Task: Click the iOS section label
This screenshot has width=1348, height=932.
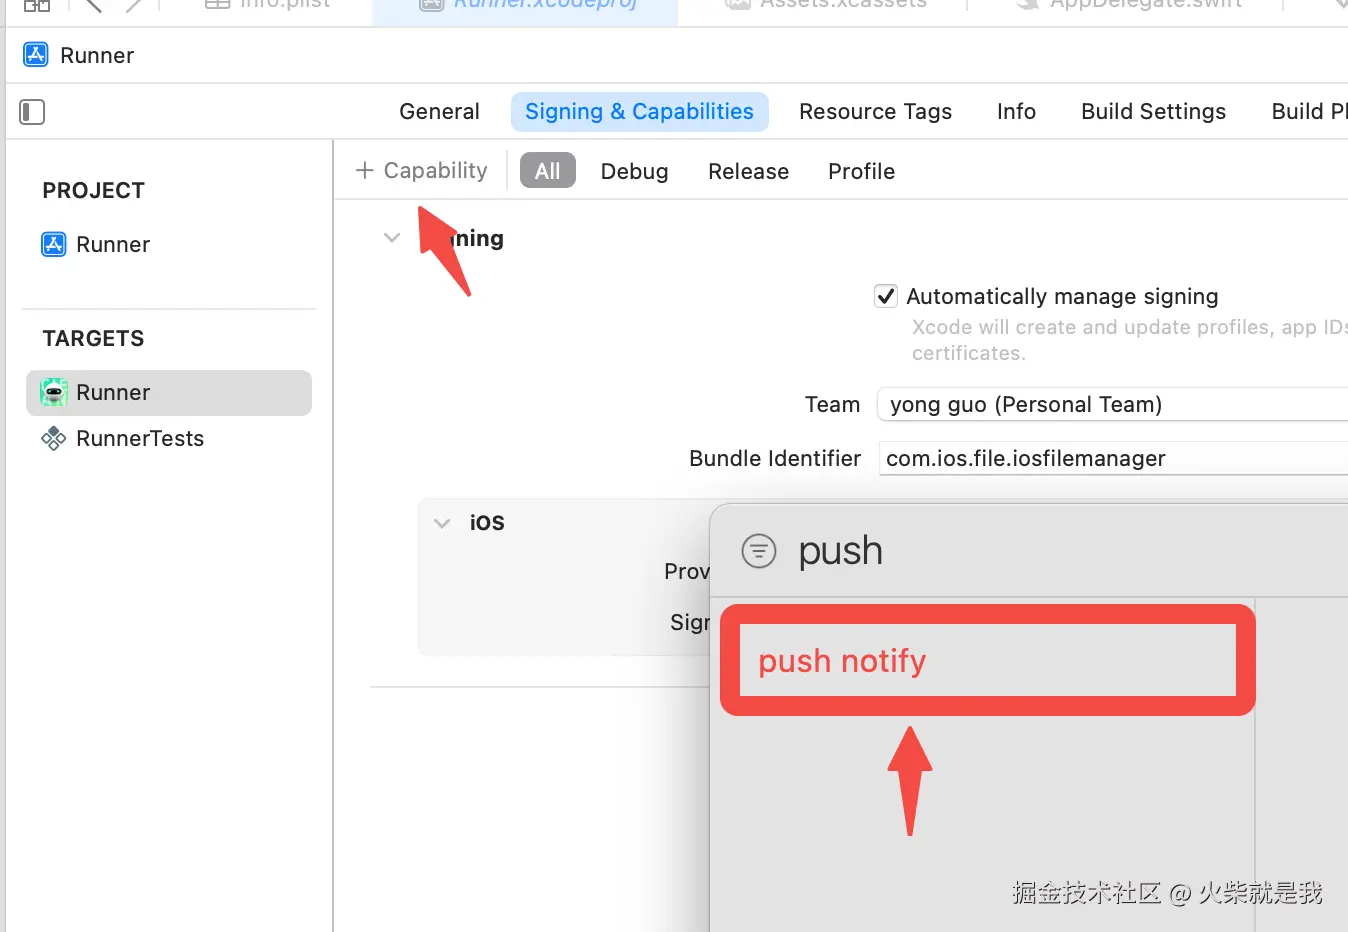Action: click(x=487, y=523)
